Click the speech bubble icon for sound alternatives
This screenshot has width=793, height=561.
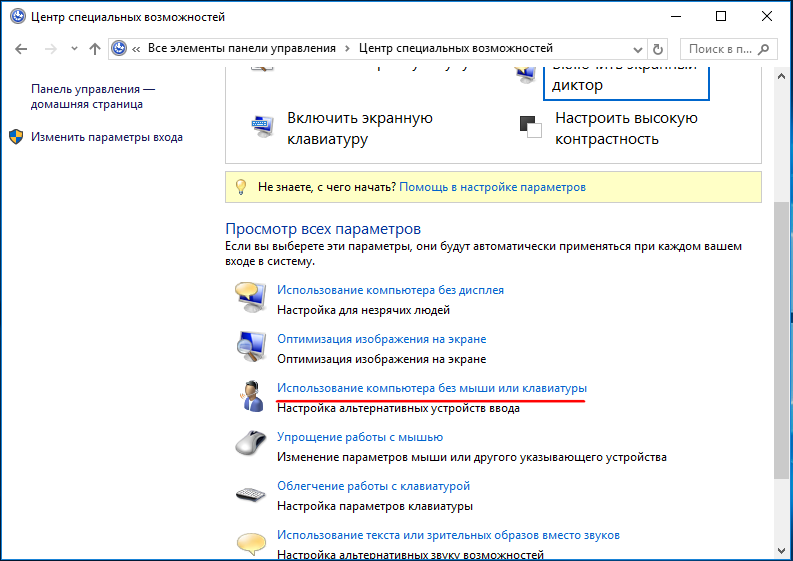click(x=251, y=544)
